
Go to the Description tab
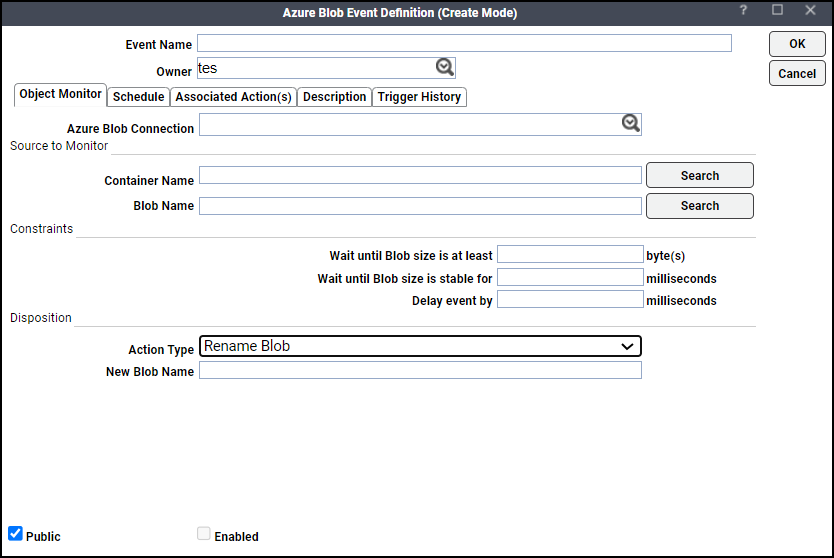tap(335, 97)
